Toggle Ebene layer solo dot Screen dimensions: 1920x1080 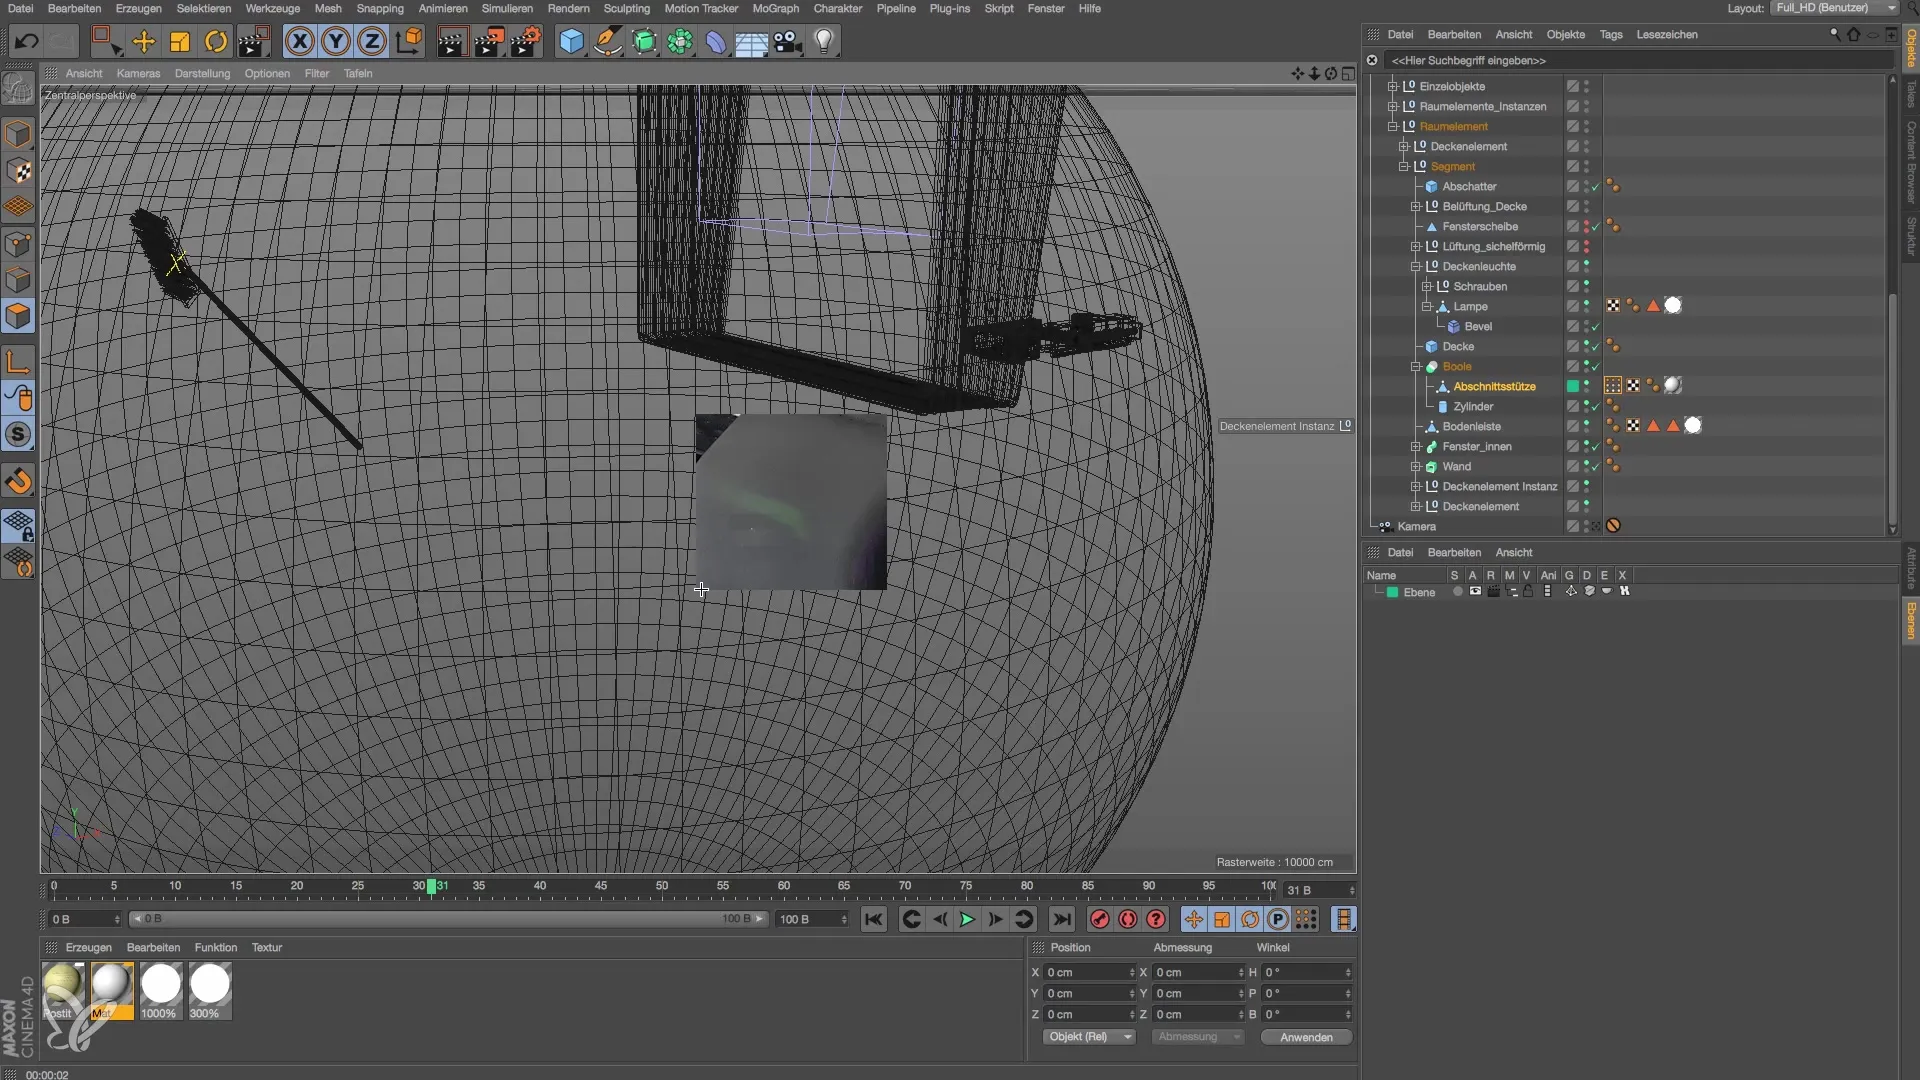pyautogui.click(x=1457, y=592)
